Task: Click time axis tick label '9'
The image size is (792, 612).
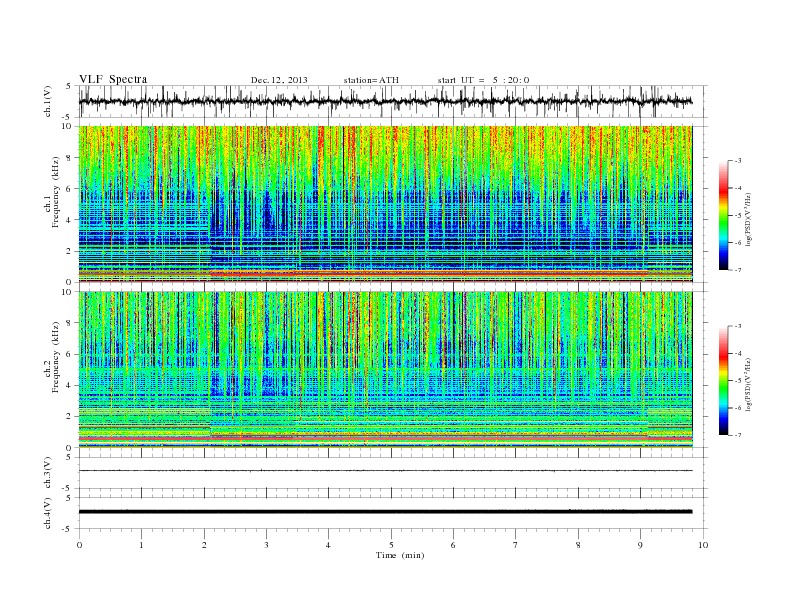Action: coord(640,545)
